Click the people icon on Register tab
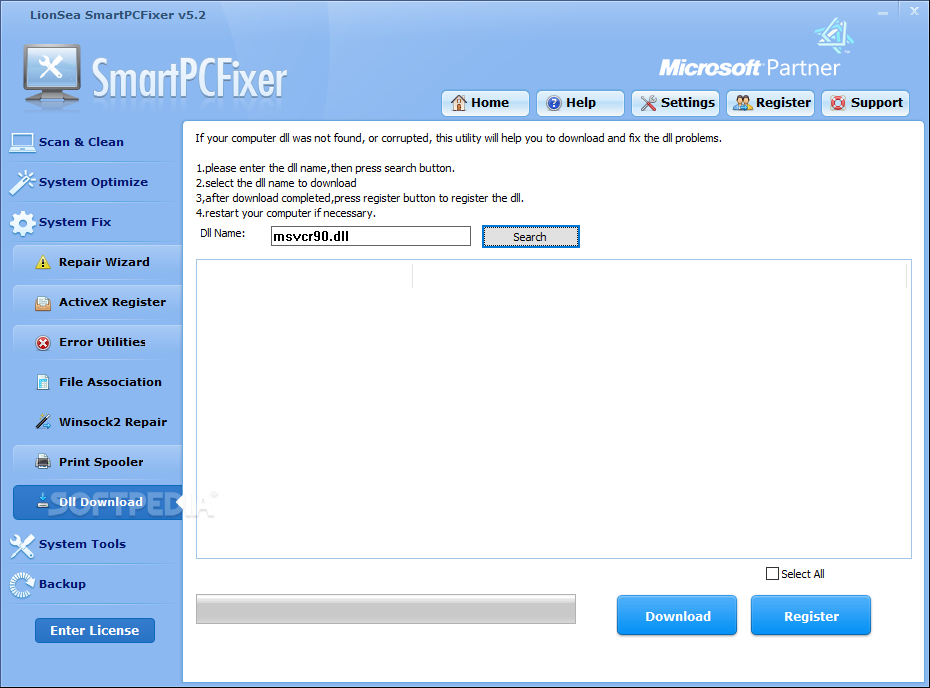 coord(743,103)
